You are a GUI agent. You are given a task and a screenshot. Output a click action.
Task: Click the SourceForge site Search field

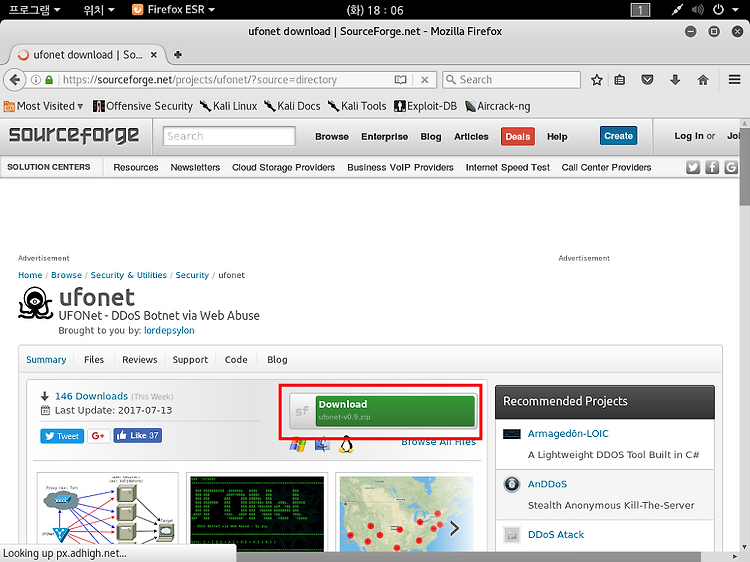(229, 136)
